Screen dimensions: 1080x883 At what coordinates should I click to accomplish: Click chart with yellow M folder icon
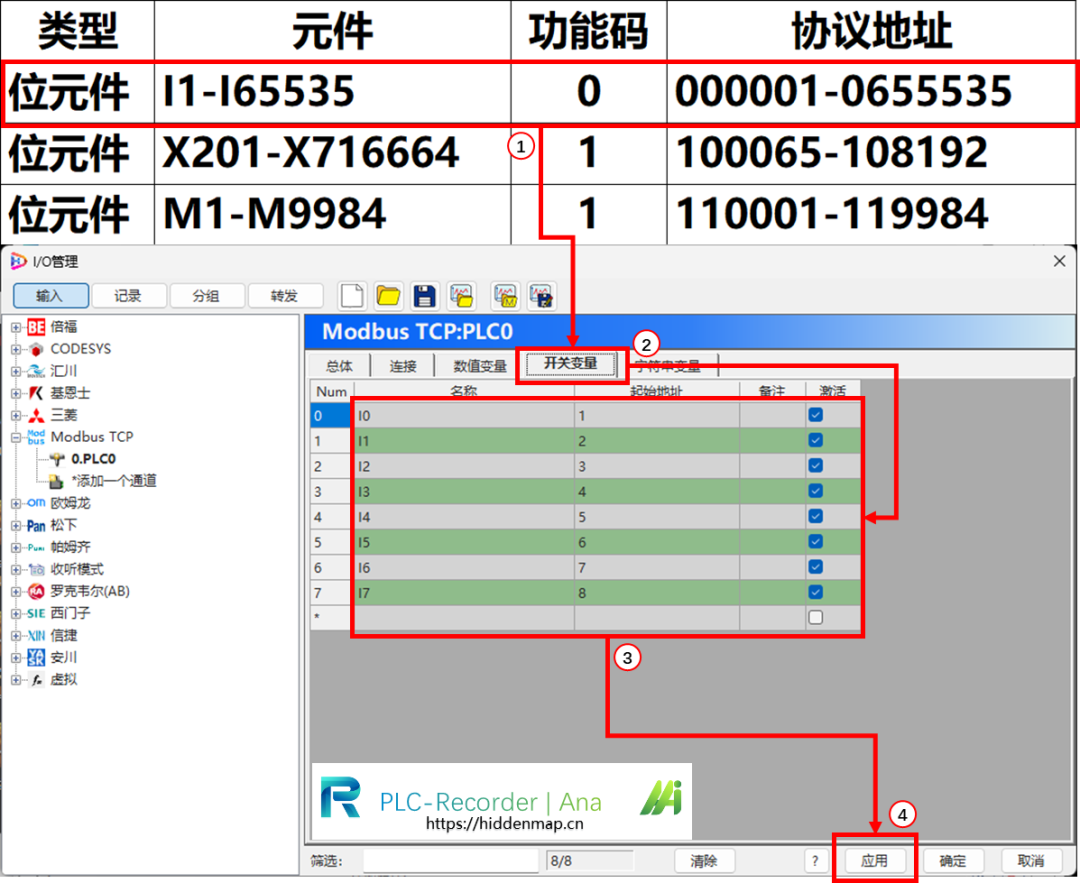506,296
